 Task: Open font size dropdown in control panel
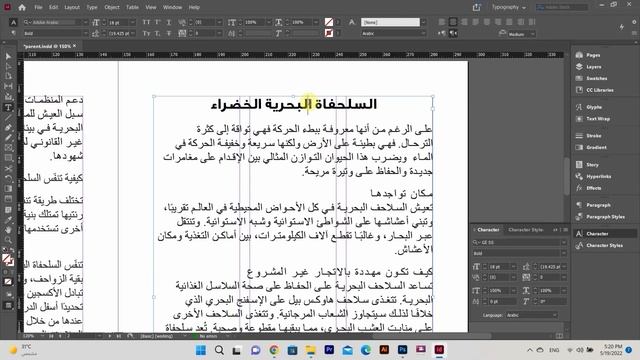tap(133, 22)
